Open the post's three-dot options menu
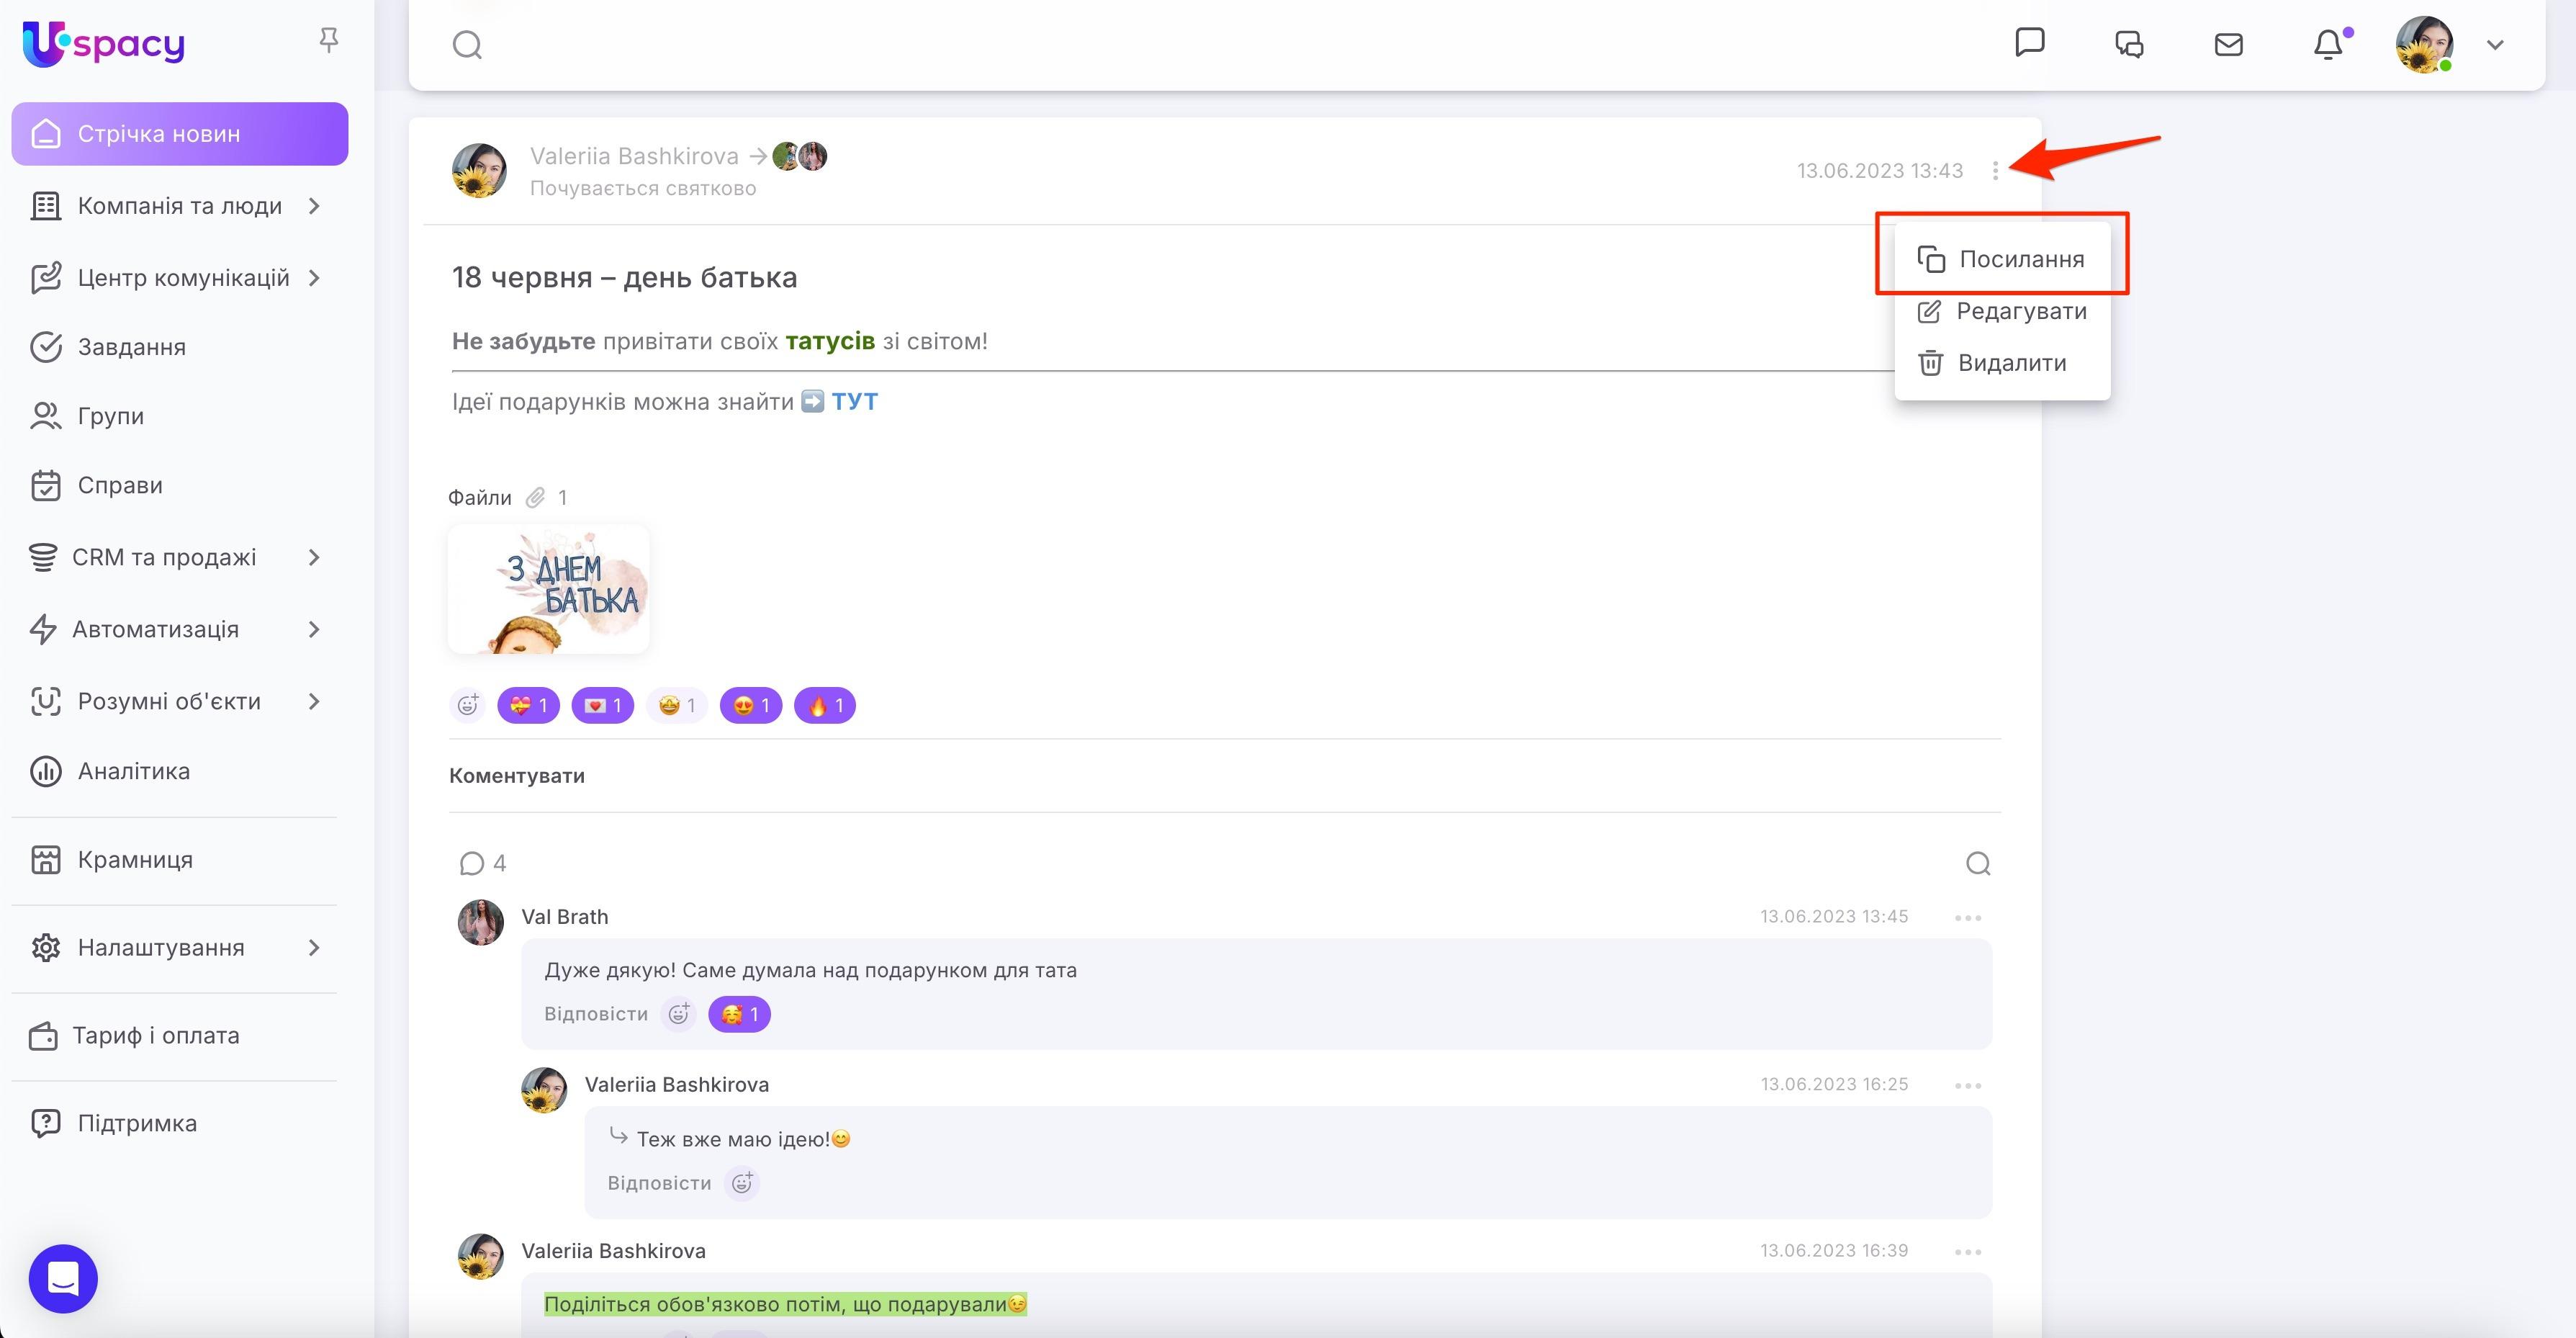The width and height of the screenshot is (2576, 1338). (x=1995, y=171)
